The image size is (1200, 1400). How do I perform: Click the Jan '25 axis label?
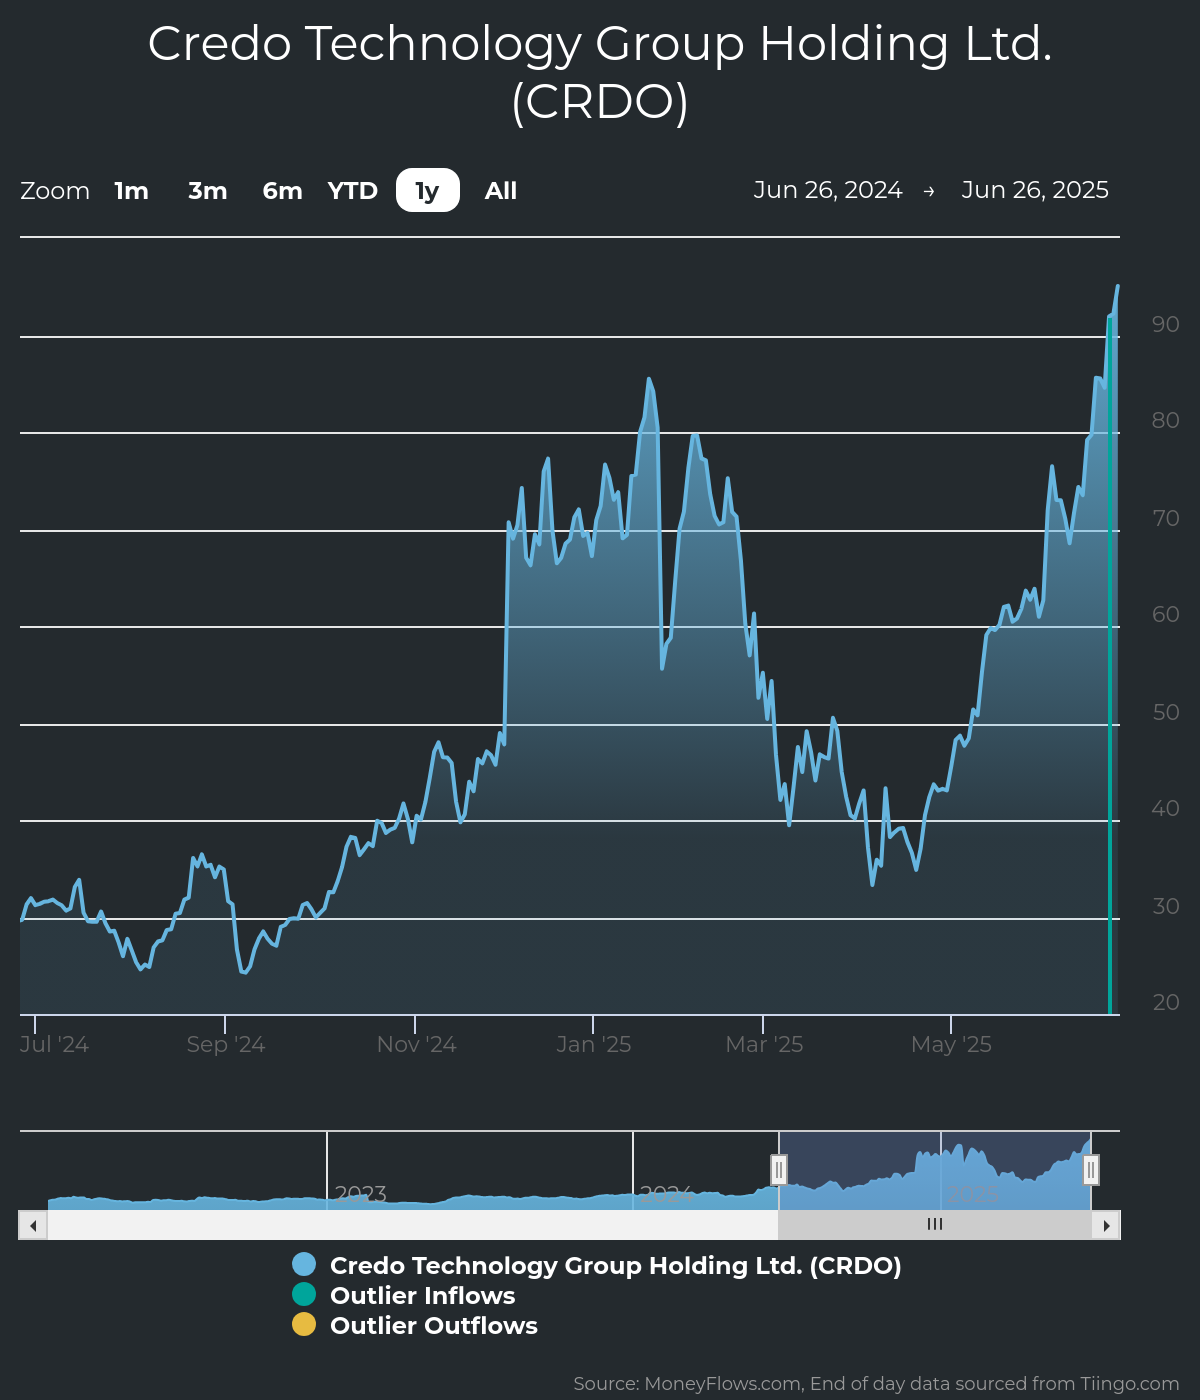point(594,1045)
